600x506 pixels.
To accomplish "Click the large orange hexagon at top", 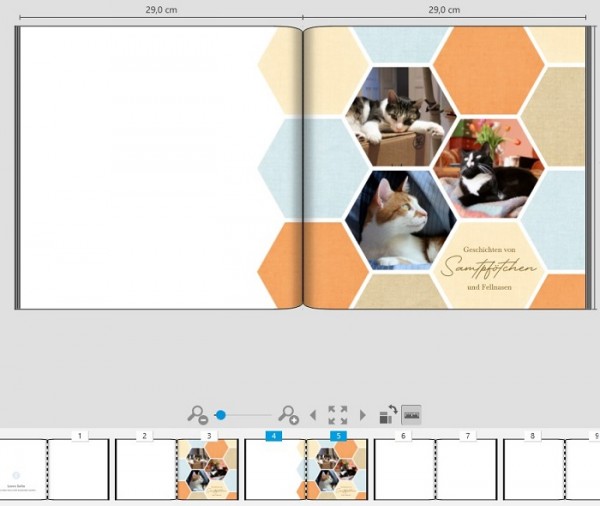I will click(x=489, y=70).
